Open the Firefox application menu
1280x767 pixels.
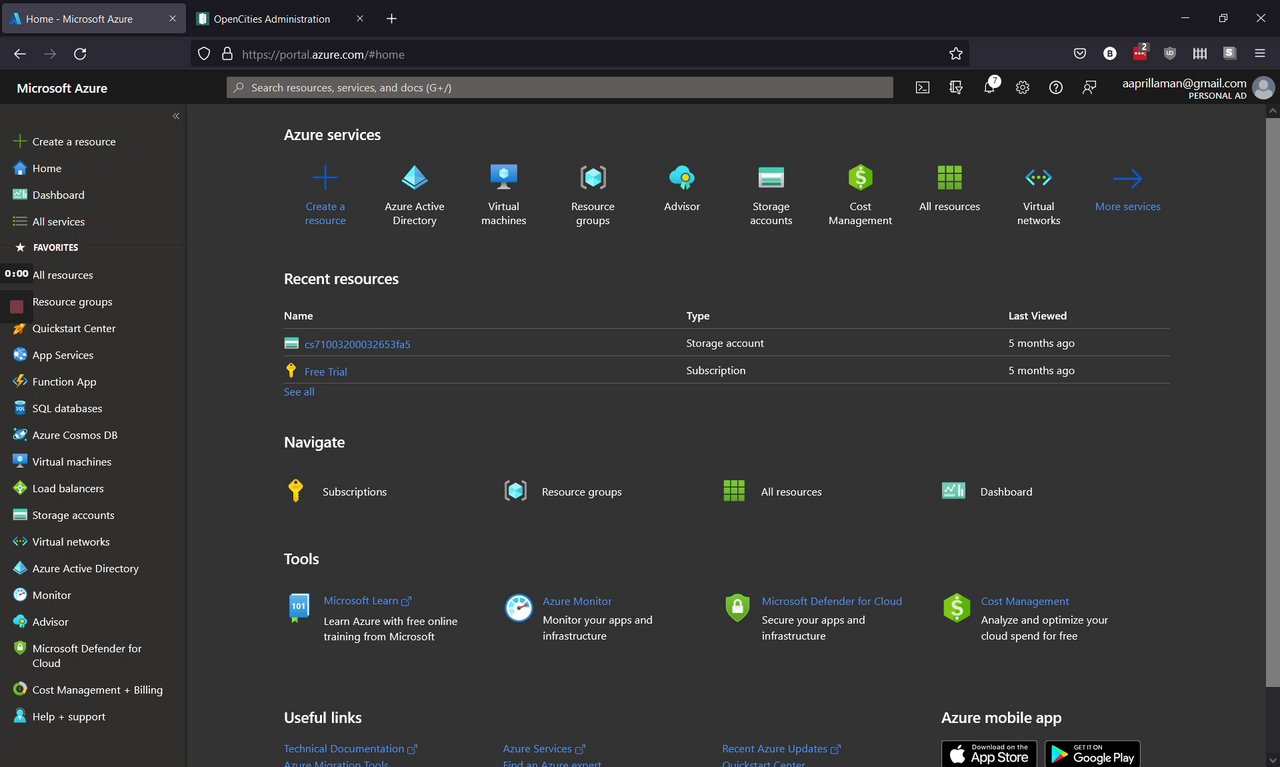[1260, 54]
